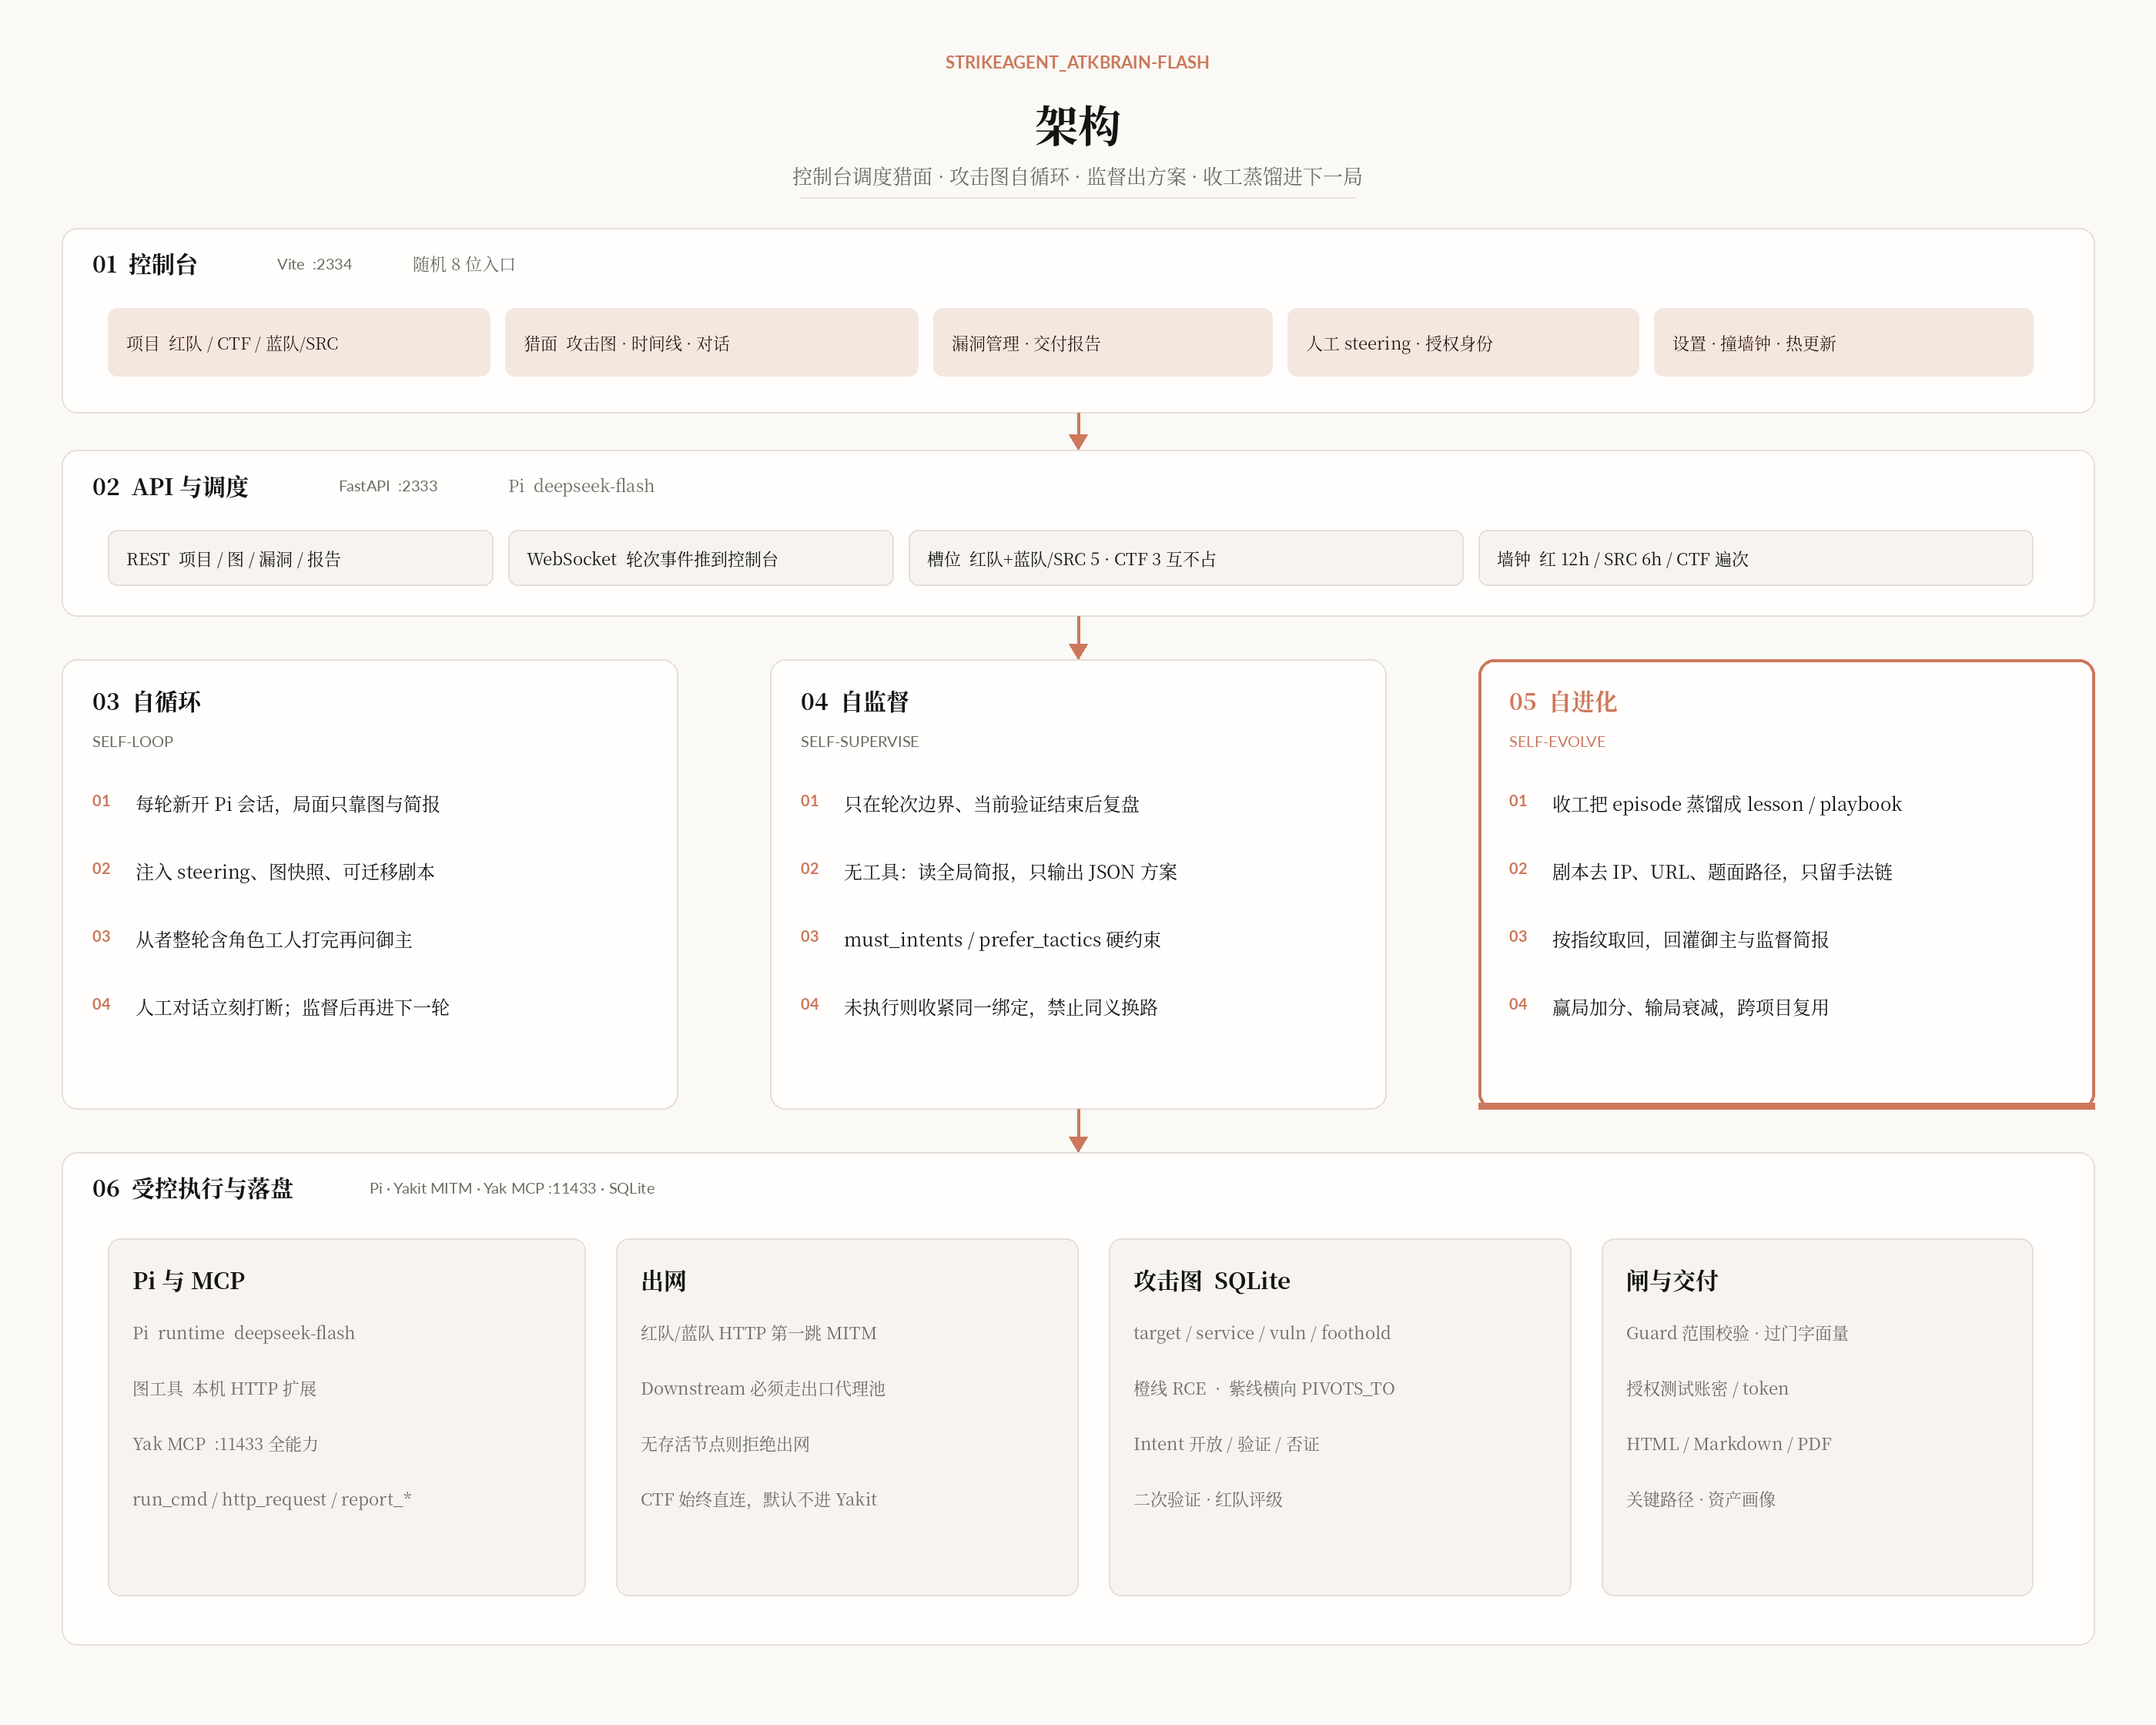Click Downstream 必须走出口代理池 line
Viewport: 2156px width, 1725px height.
763,1388
